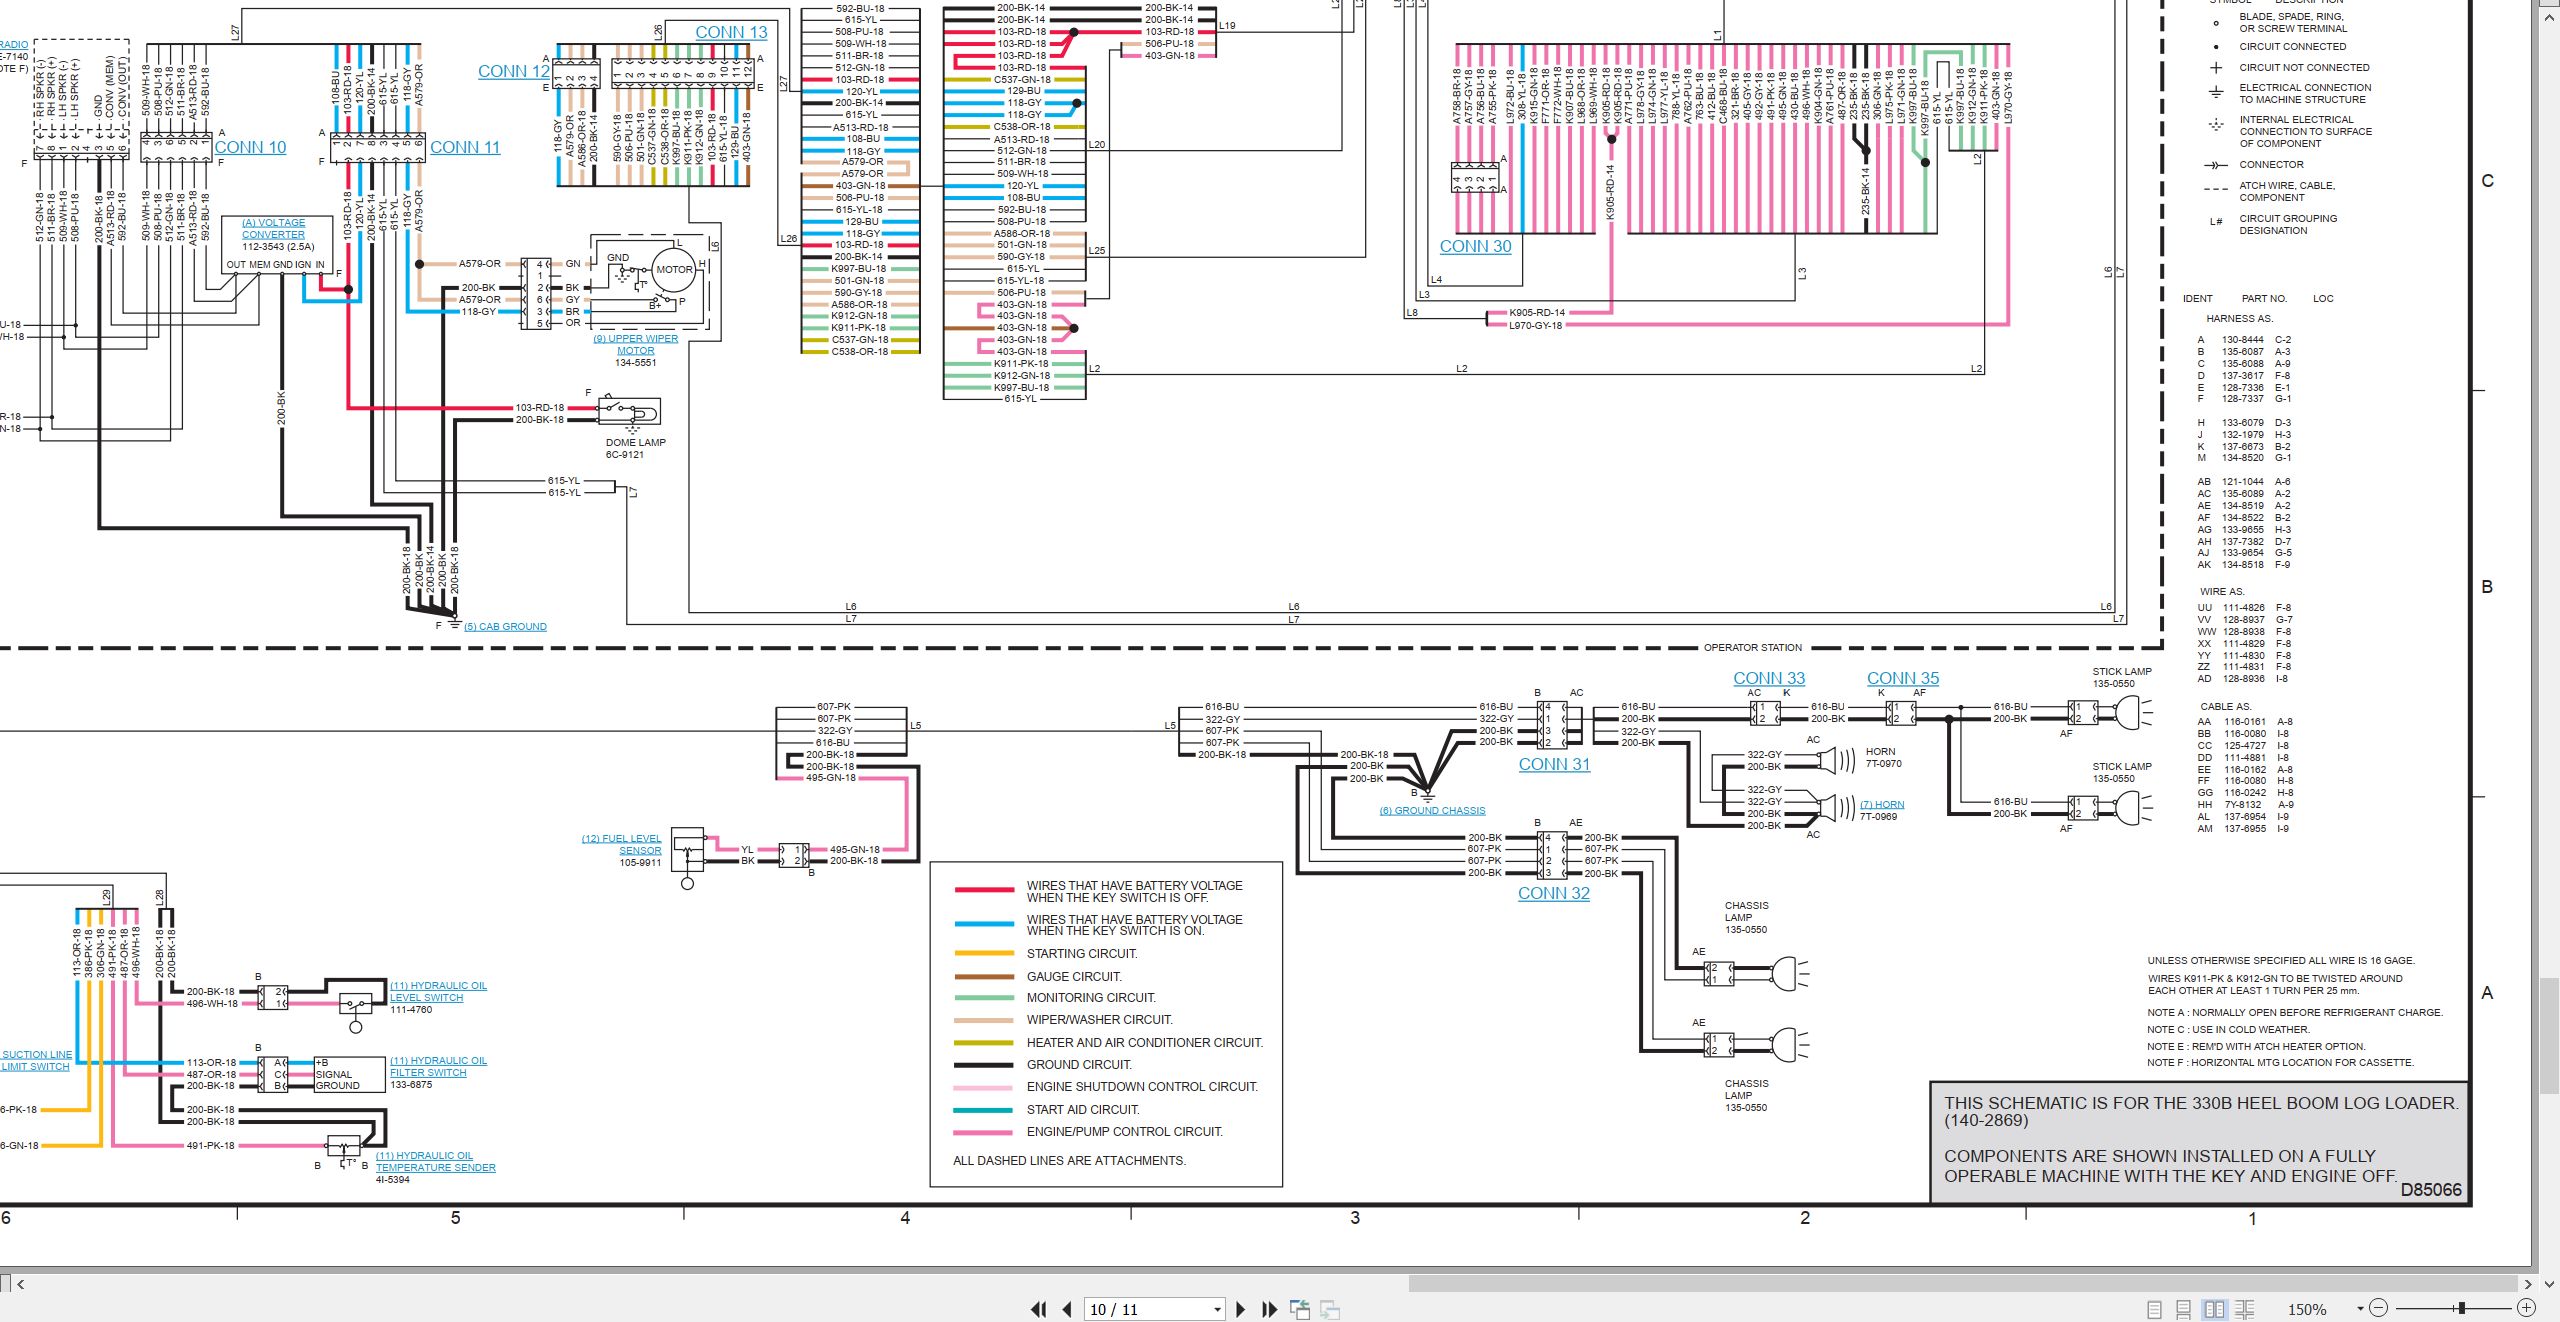Click the GROUND CIRCUIT legend entry
2560x1322 pixels.
coord(1079,1065)
